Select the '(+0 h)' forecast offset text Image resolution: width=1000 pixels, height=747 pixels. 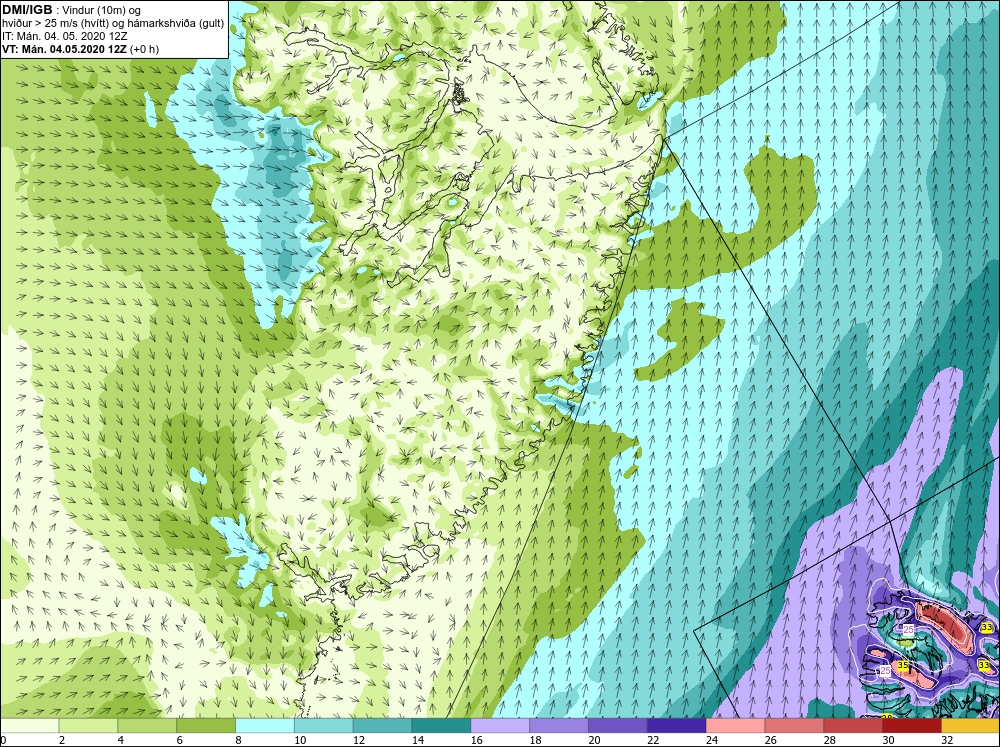[144, 49]
